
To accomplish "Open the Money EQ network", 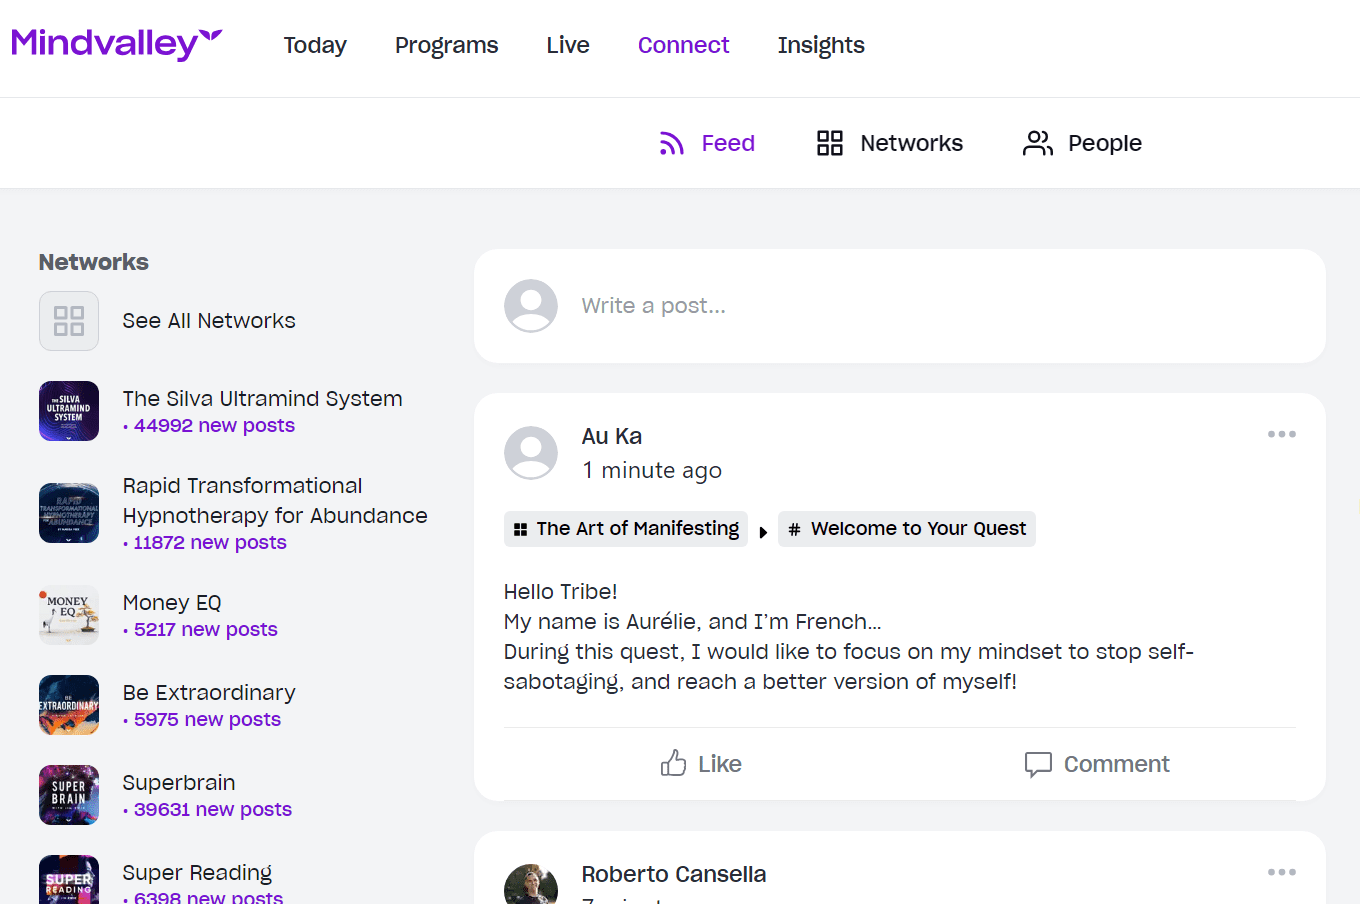I will click(x=172, y=602).
